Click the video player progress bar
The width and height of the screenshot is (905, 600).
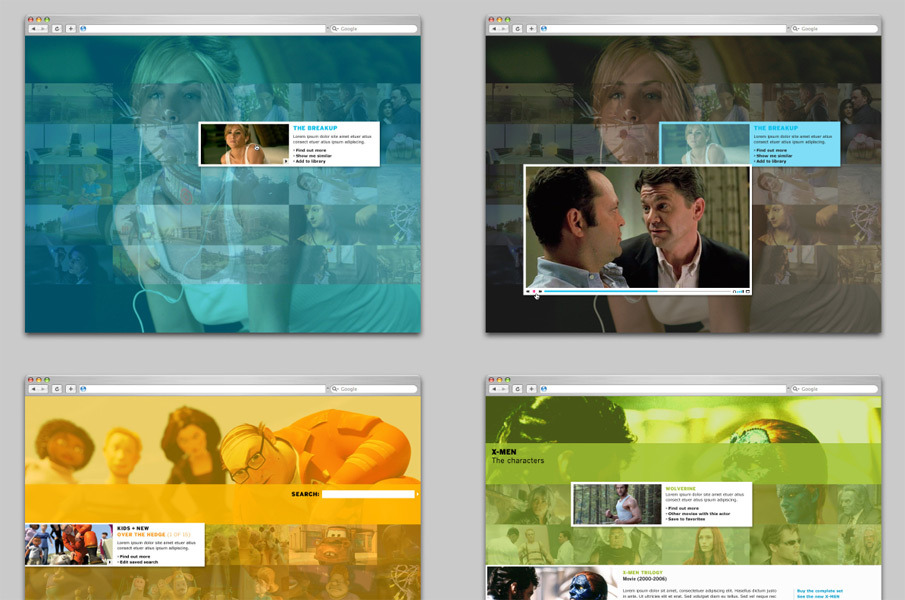click(637, 291)
